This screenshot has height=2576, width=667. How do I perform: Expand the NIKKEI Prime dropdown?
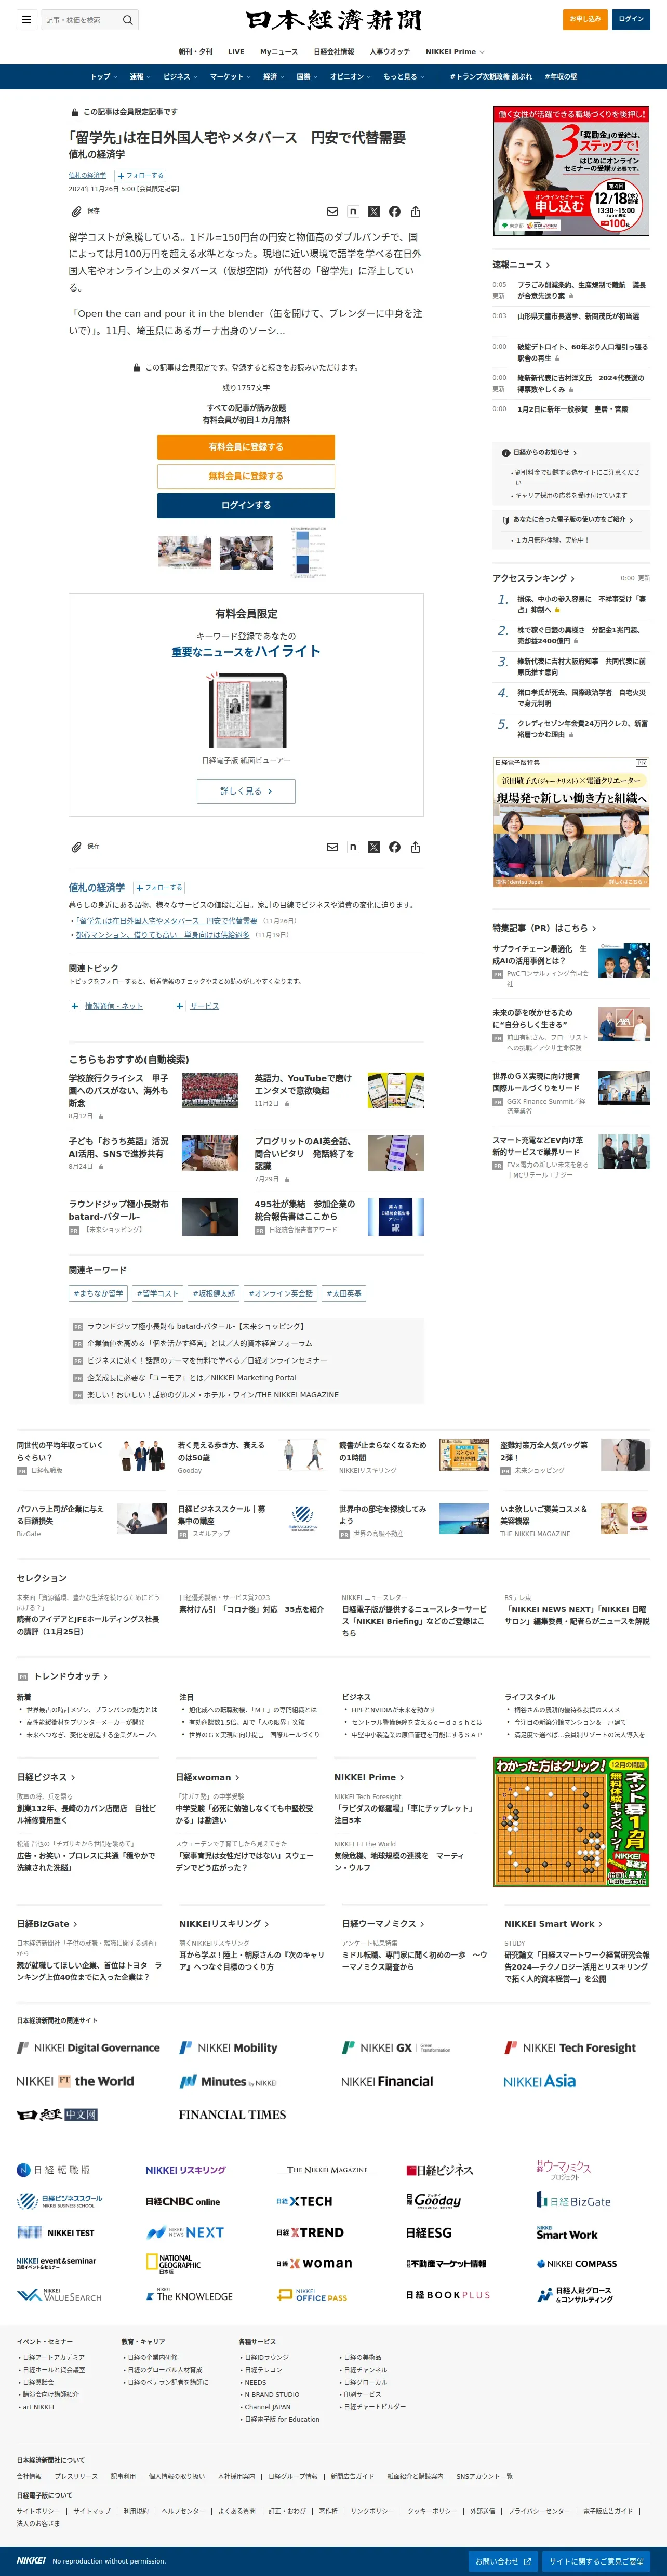pyautogui.click(x=455, y=51)
